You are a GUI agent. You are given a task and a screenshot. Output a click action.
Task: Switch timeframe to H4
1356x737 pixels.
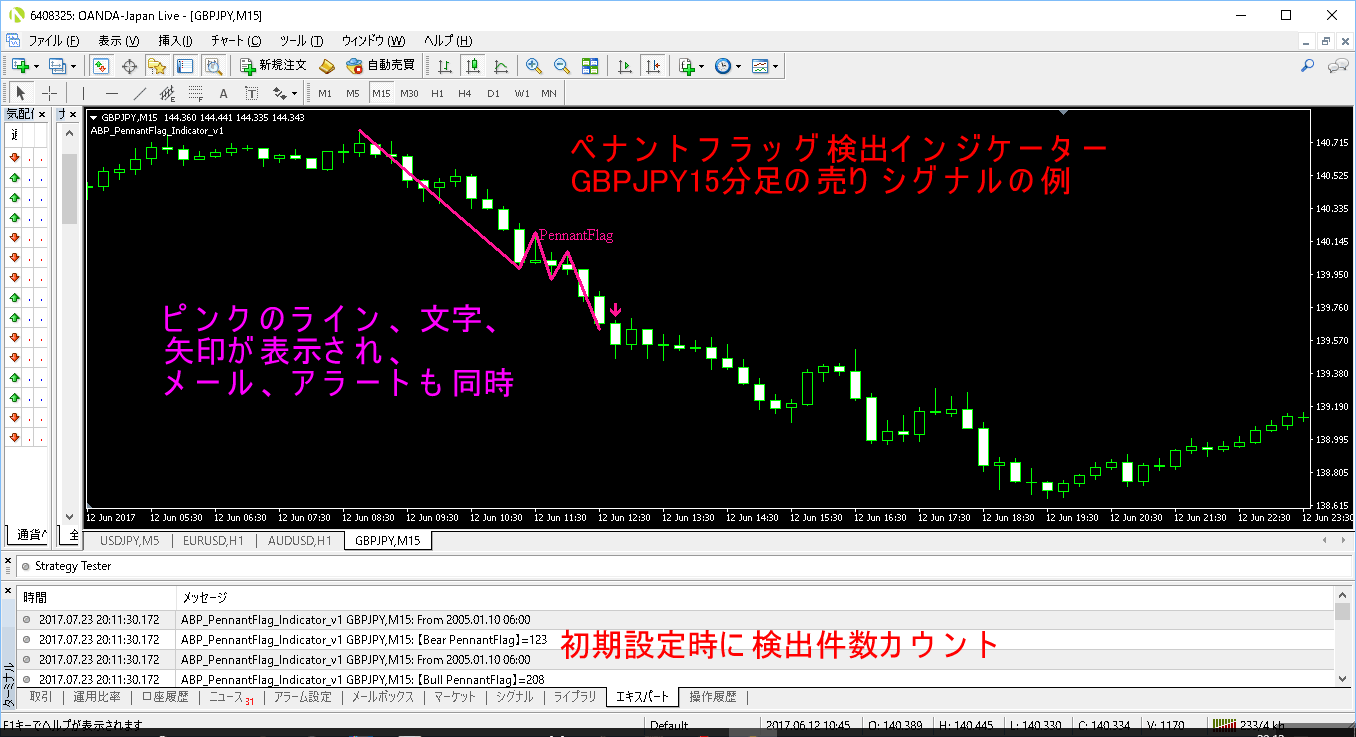pyautogui.click(x=465, y=93)
